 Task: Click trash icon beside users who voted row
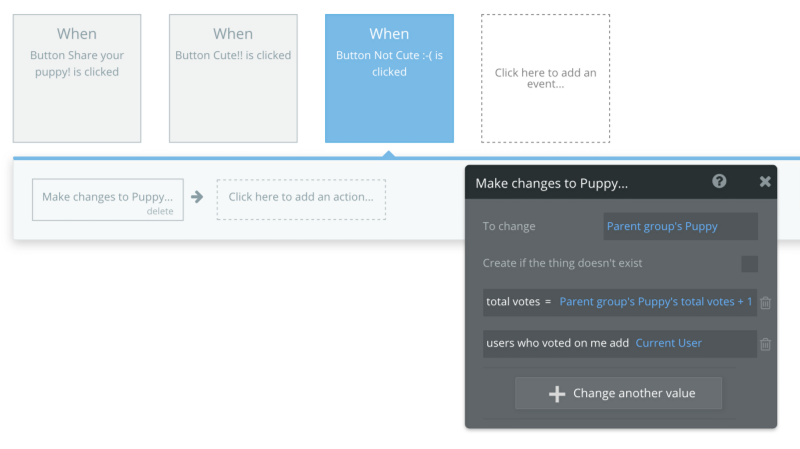coord(765,344)
